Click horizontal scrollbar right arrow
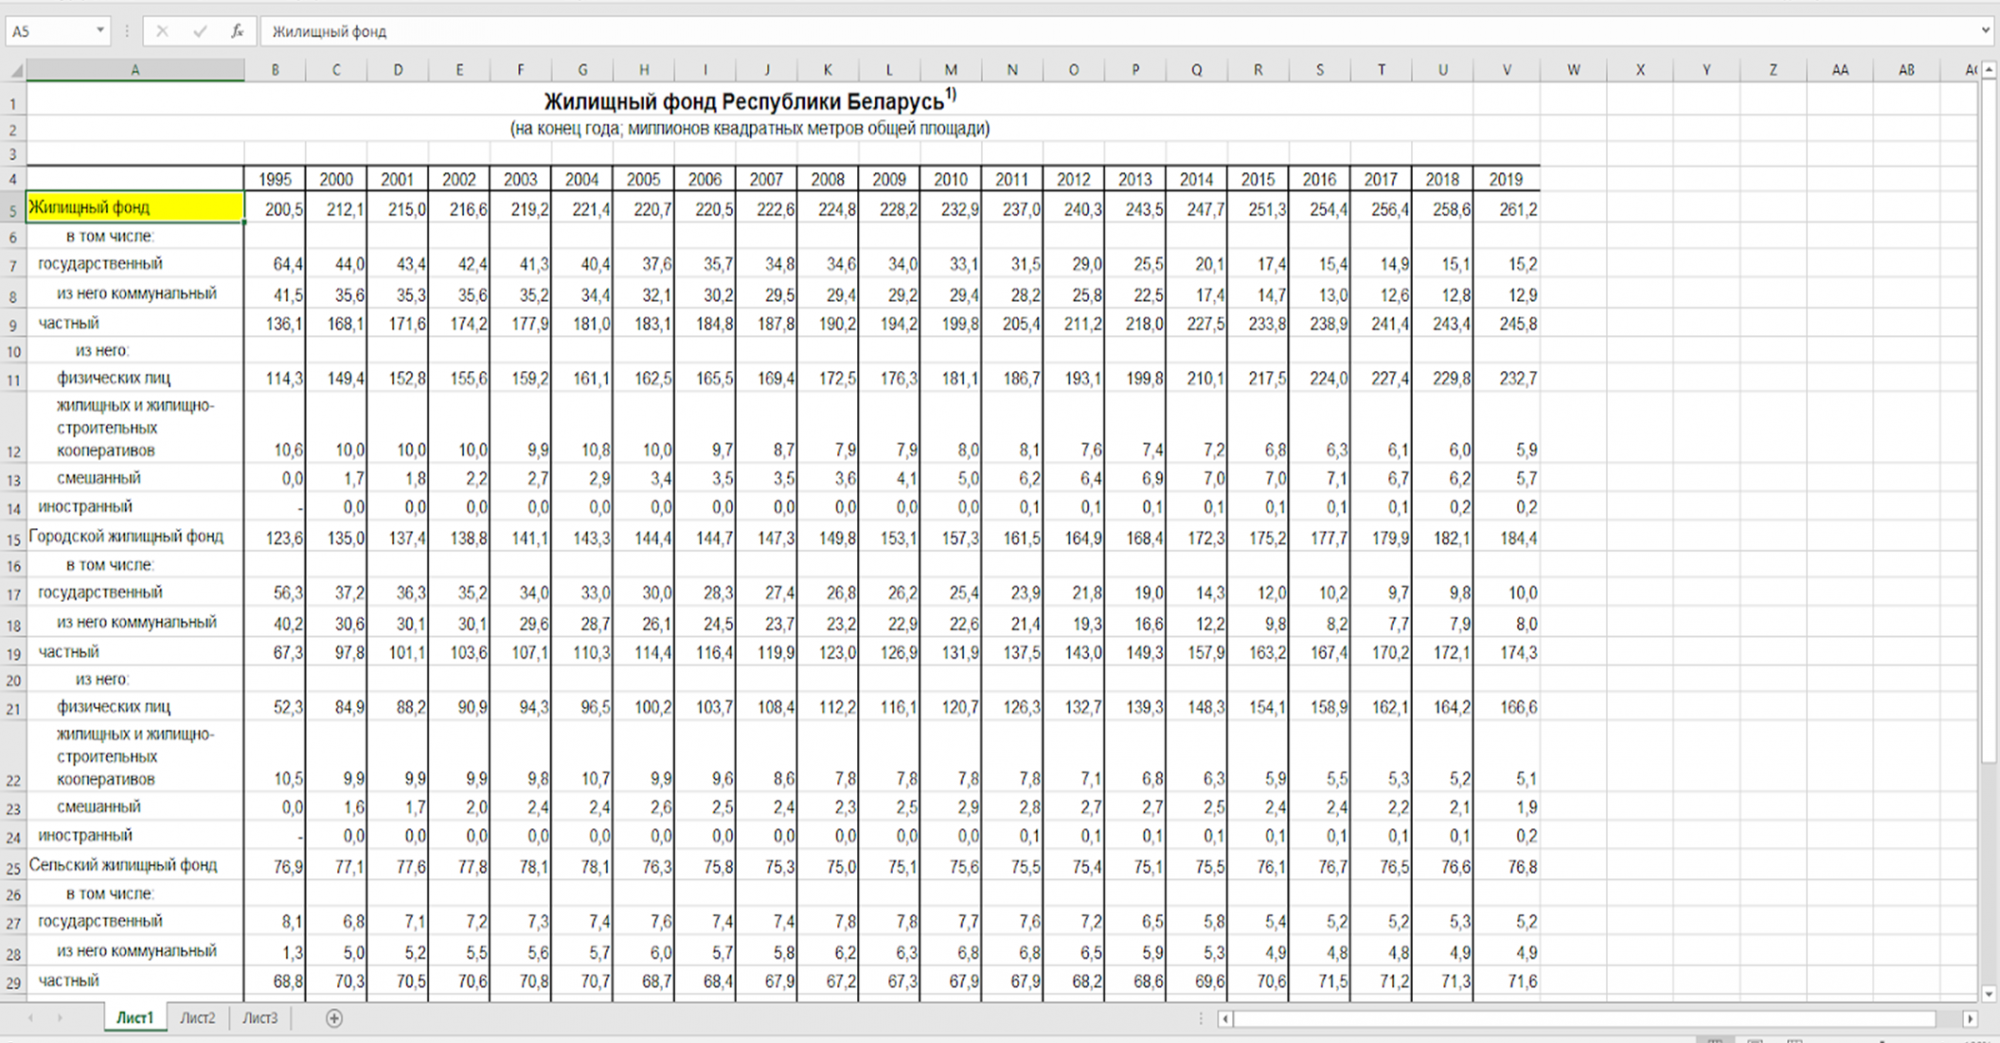This screenshot has width=2000, height=1043. pyautogui.click(x=1970, y=1019)
